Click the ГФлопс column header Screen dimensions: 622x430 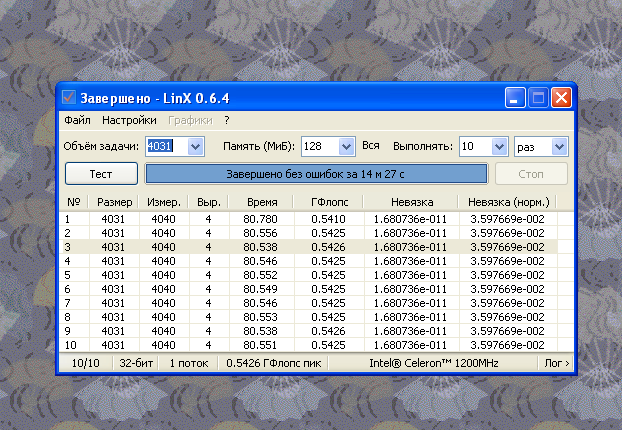point(329,202)
